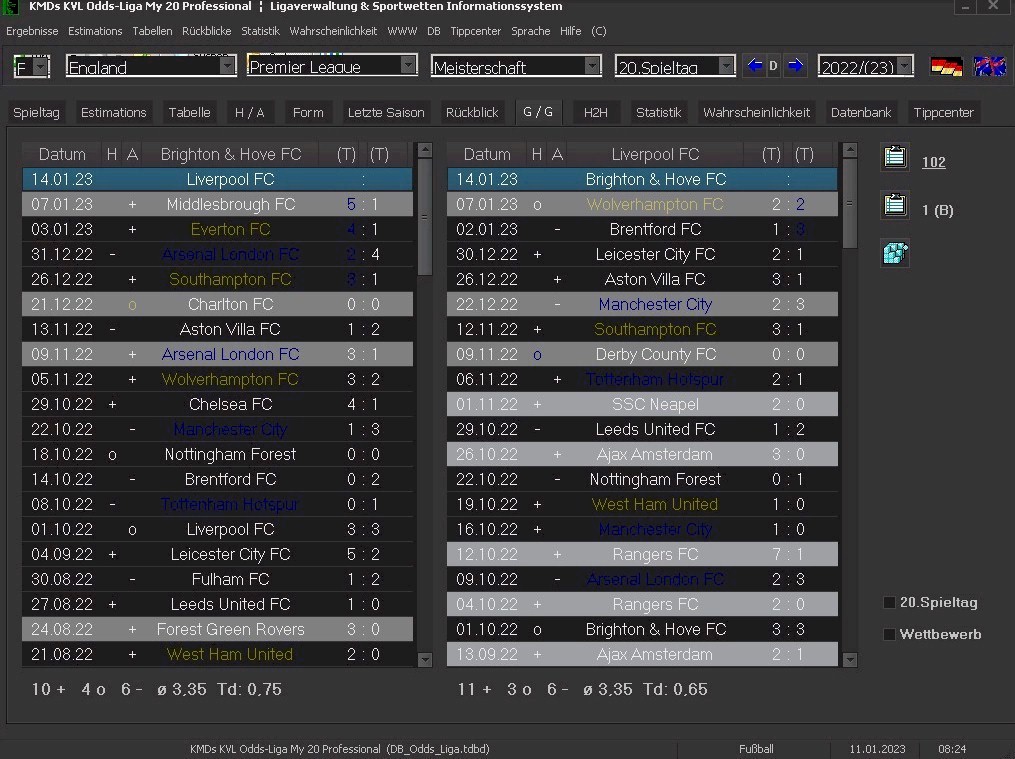This screenshot has width=1015, height=759.
Task: Enable the Wettbewerb checkbox
Action: pos(889,634)
